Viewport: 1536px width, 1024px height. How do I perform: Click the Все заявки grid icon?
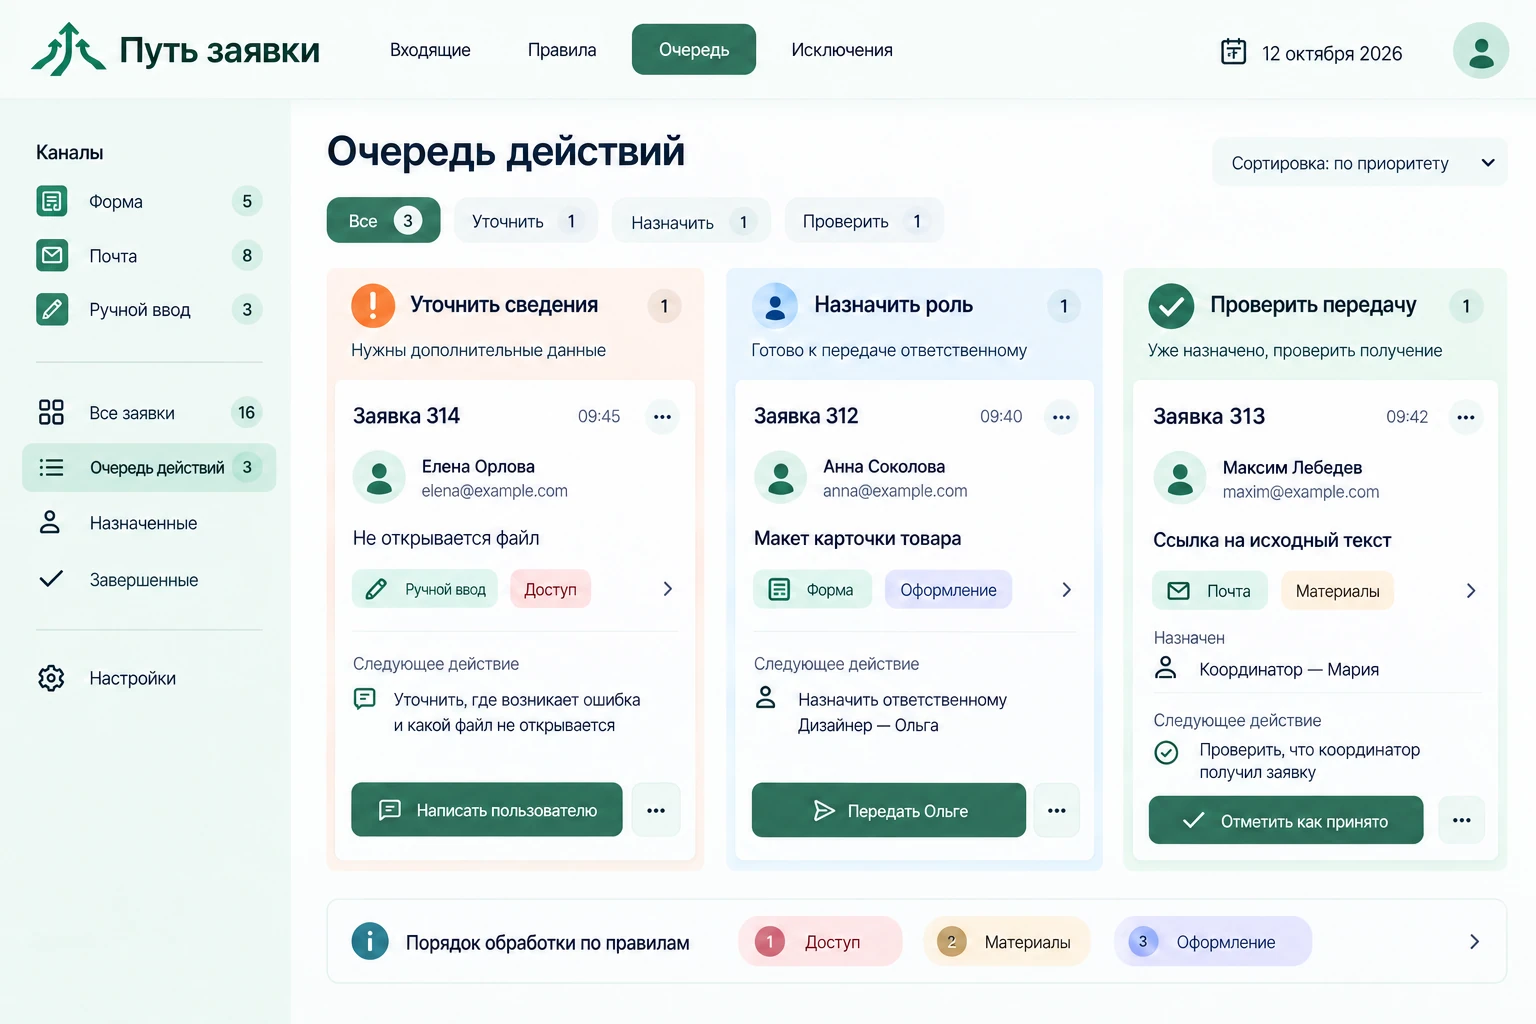coord(51,412)
